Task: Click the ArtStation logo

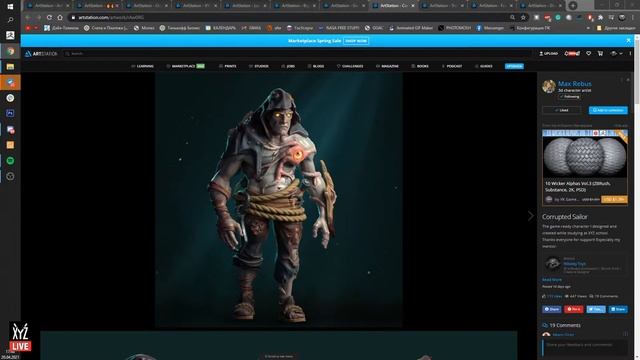Action: click(41, 54)
